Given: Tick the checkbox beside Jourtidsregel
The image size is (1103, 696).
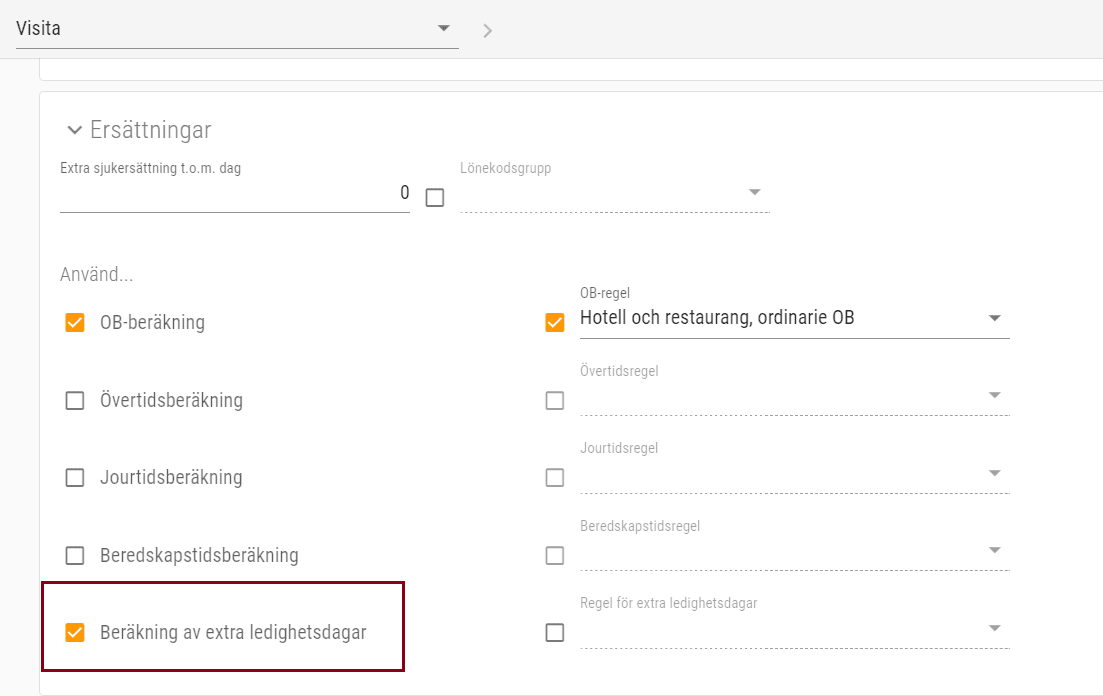Looking at the screenshot, I should (555, 477).
